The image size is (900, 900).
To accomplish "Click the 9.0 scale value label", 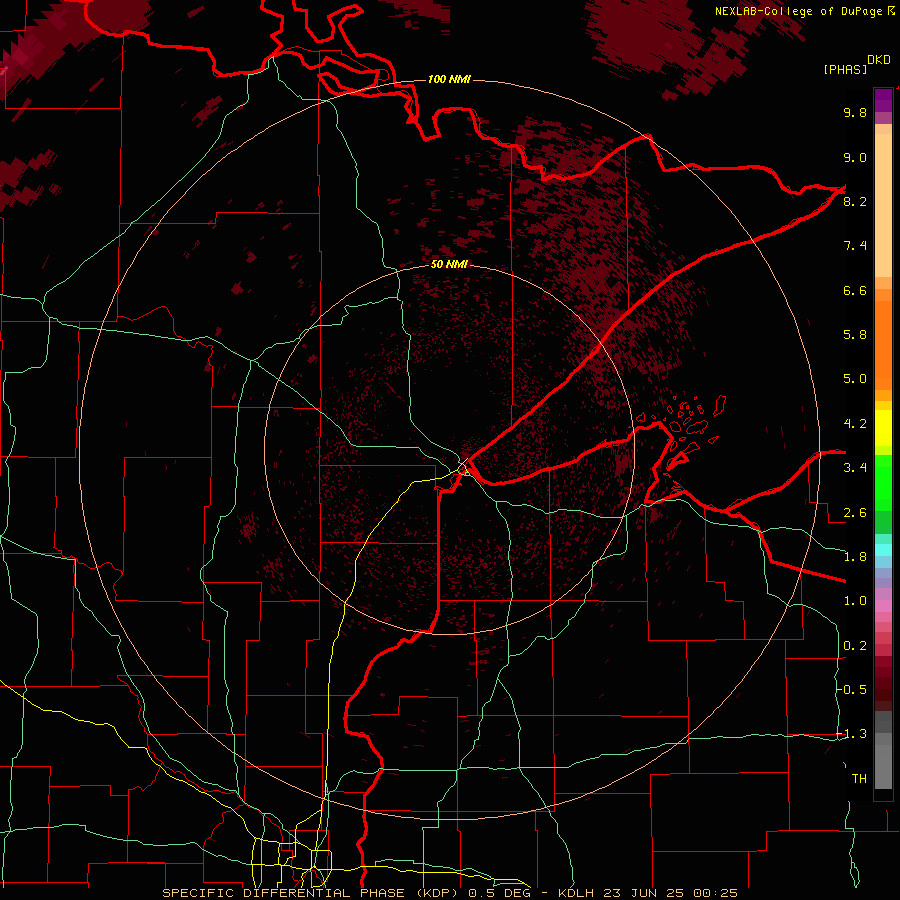I will tap(855, 157).
